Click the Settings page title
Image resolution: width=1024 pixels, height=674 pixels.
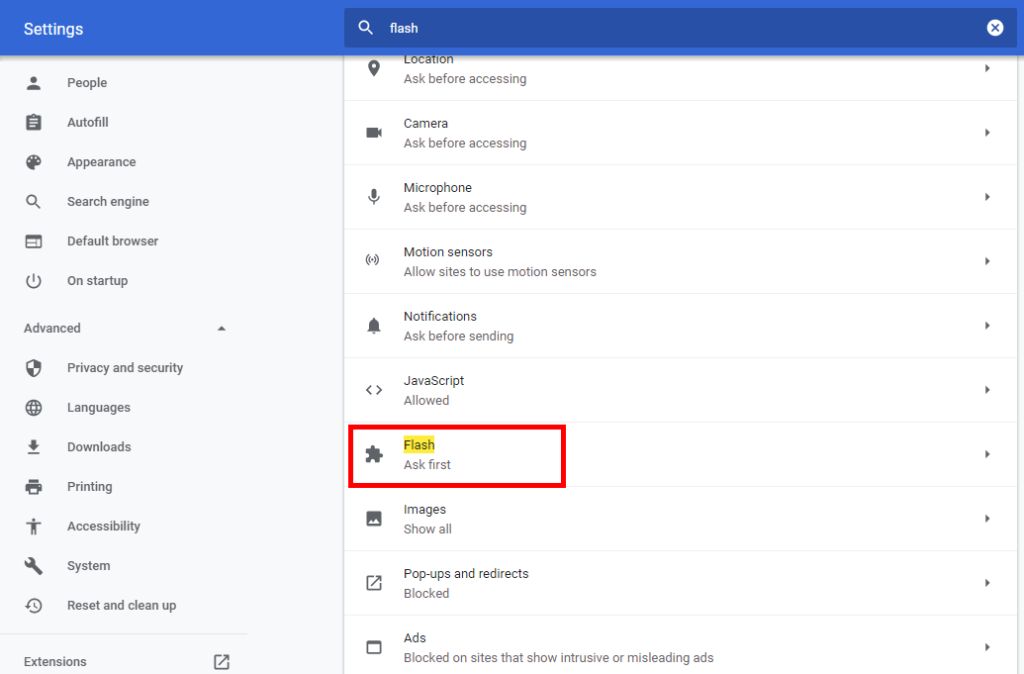pyautogui.click(x=54, y=29)
